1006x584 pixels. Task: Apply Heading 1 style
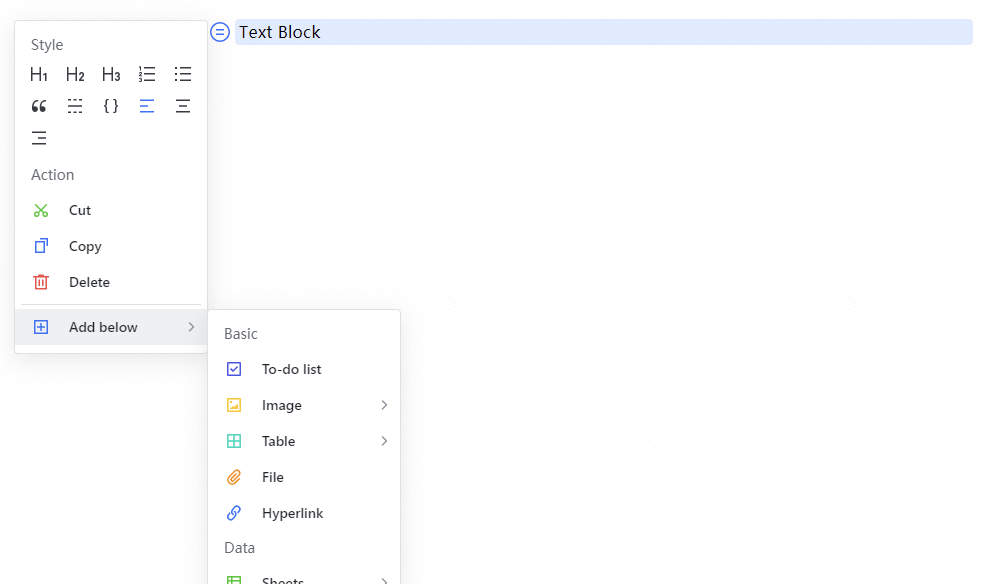[x=39, y=74]
